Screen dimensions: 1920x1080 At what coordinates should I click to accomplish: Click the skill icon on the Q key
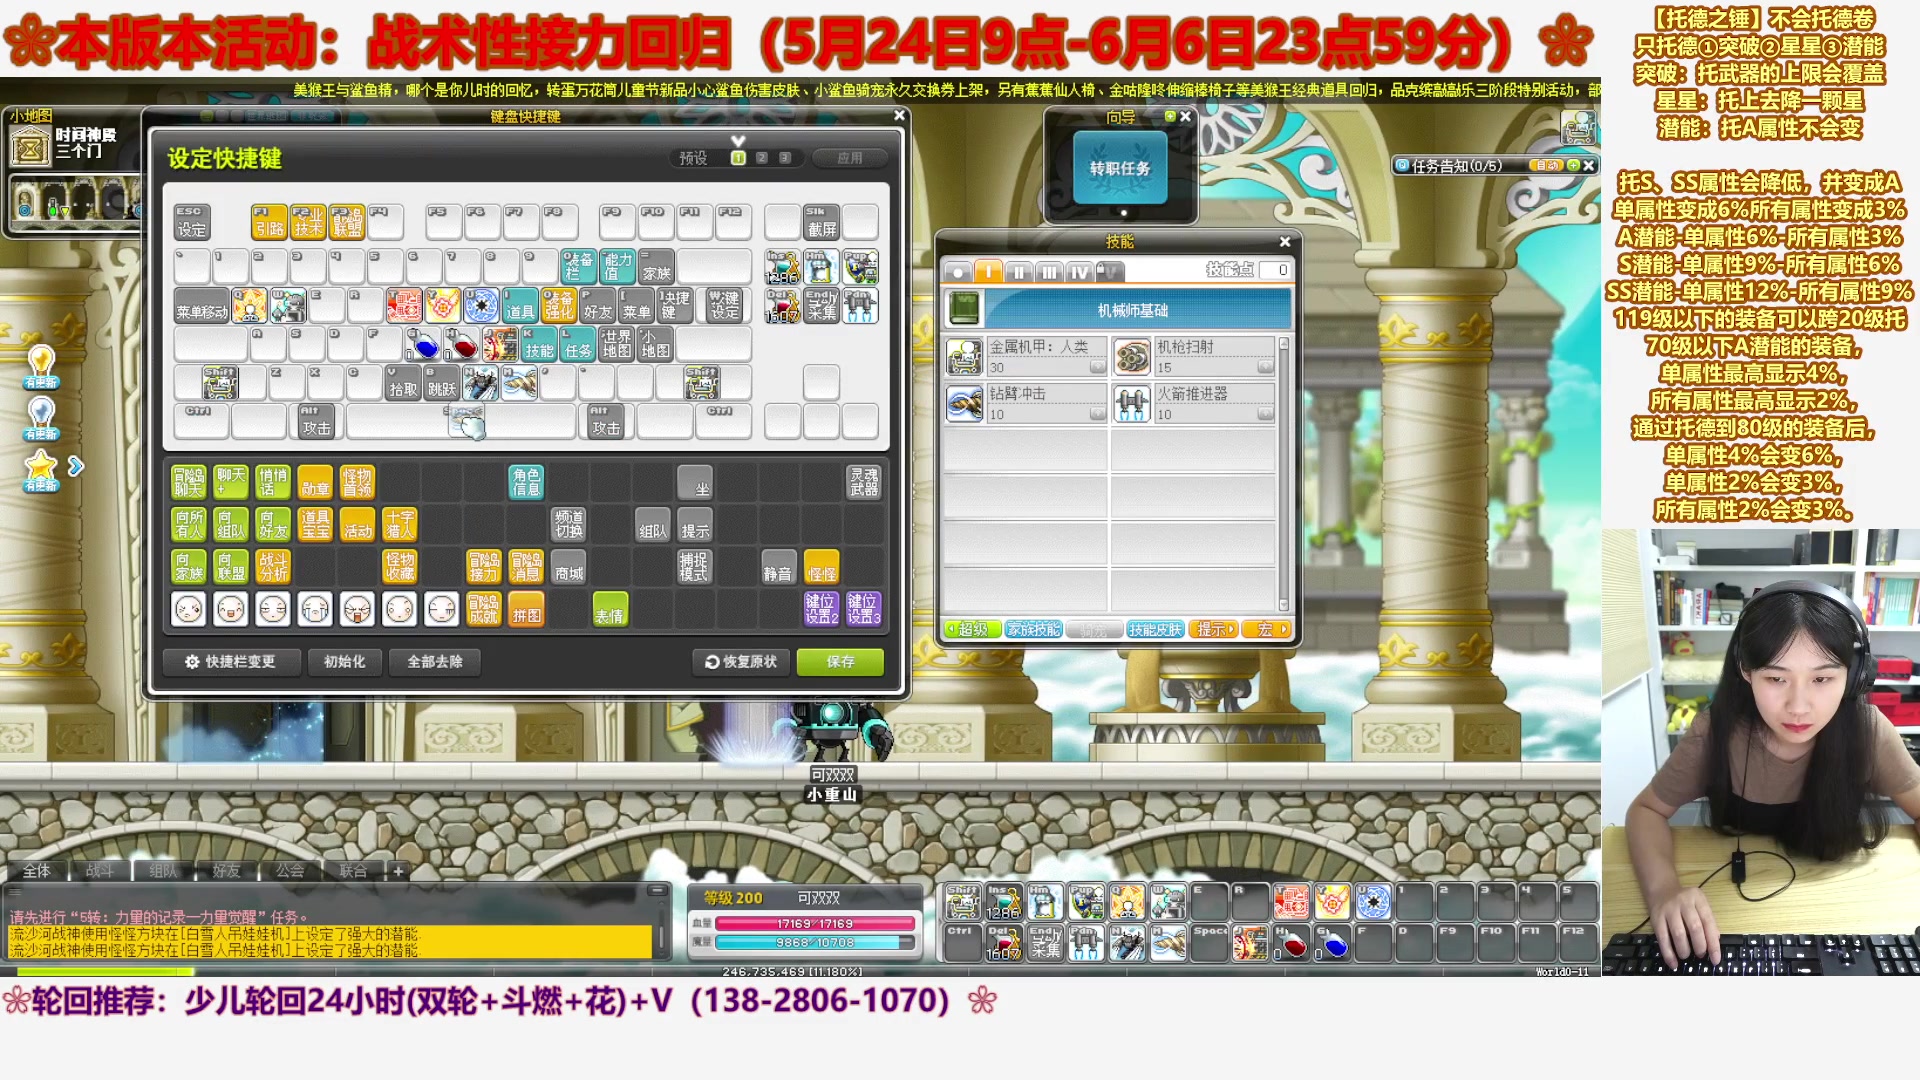[249, 305]
